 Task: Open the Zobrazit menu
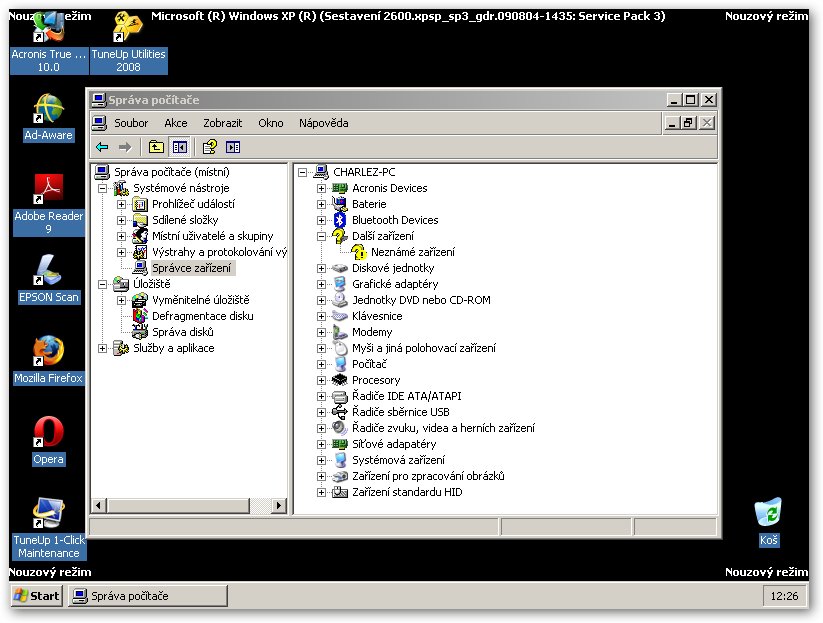coord(222,123)
